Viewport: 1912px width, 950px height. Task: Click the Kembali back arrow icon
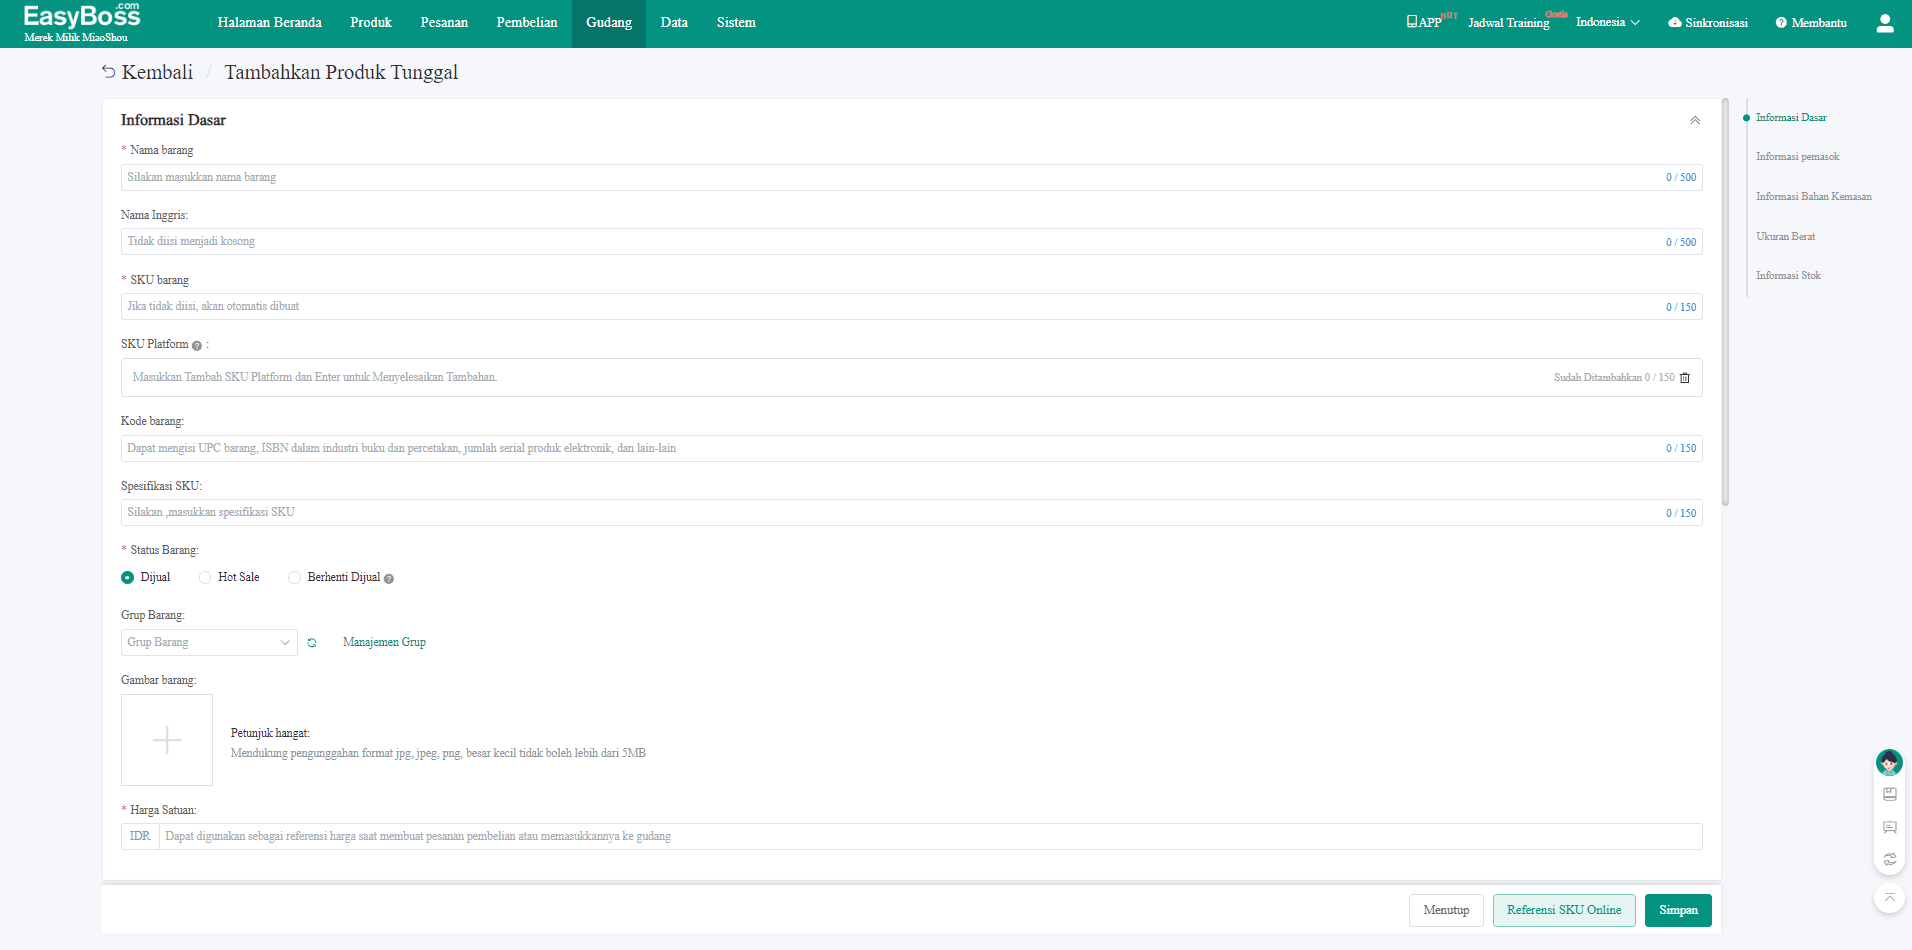(x=108, y=72)
